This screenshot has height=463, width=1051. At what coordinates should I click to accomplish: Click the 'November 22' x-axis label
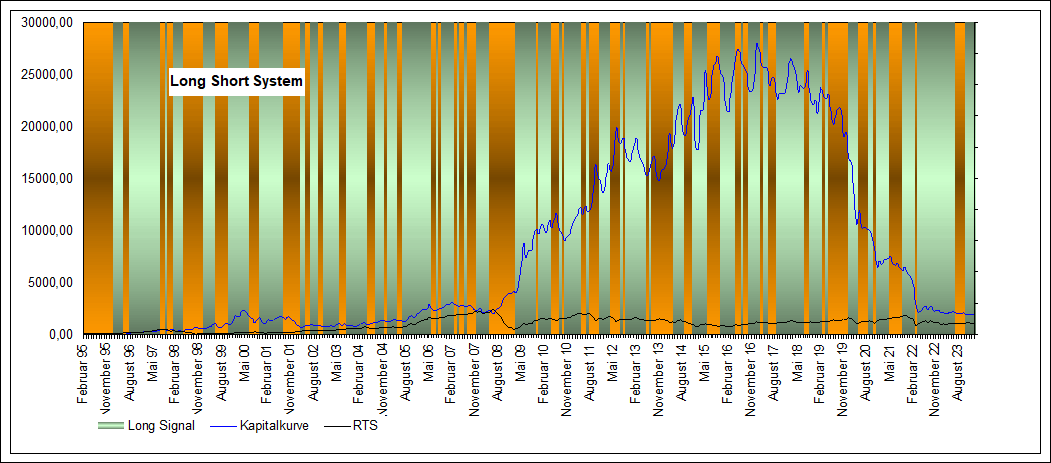(935, 380)
